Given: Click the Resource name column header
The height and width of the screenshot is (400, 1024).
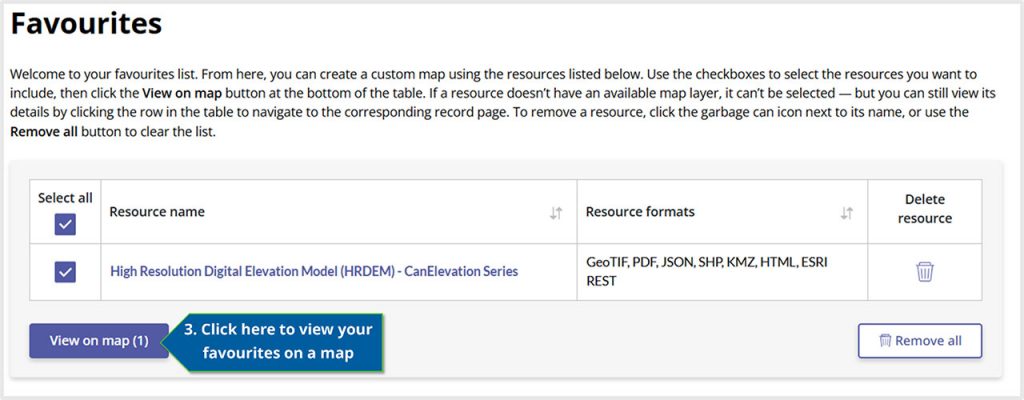Looking at the screenshot, I should point(157,212).
